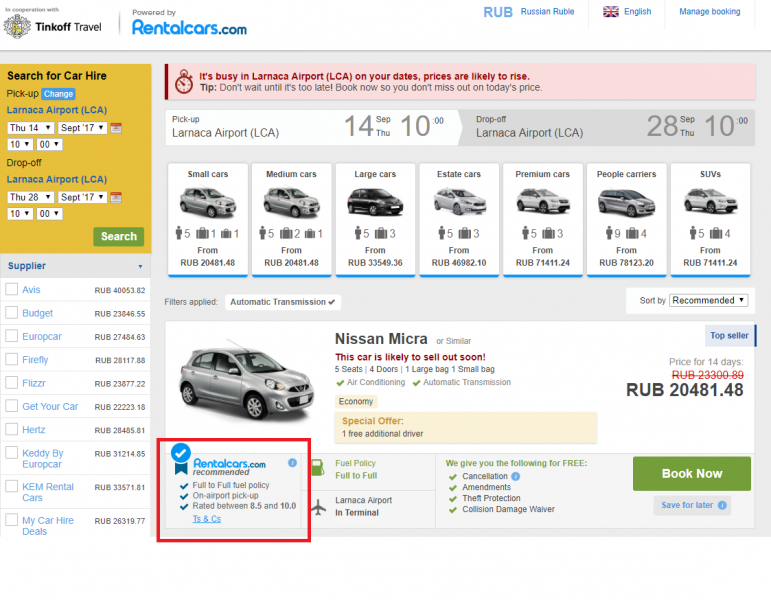This screenshot has width=771, height=600.
Task: Select the People carriers category image
Action: pyautogui.click(x=626, y=202)
